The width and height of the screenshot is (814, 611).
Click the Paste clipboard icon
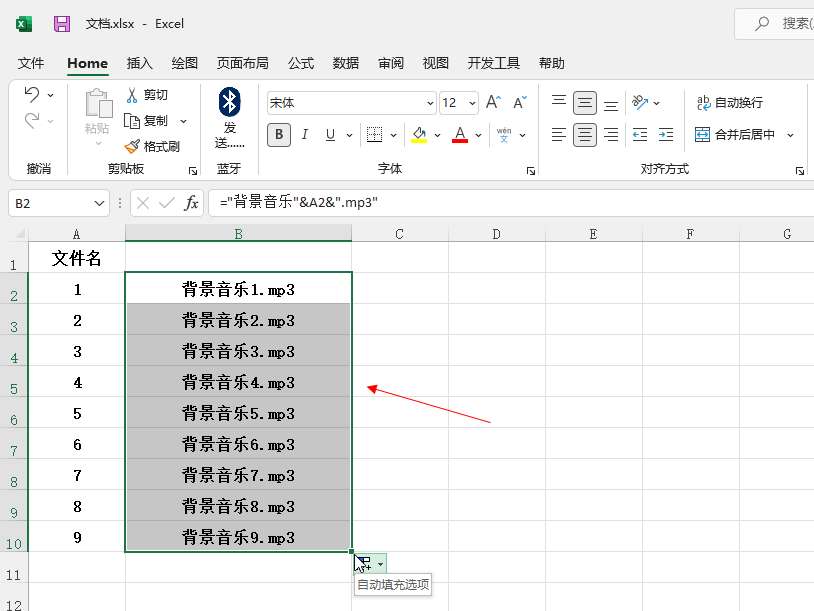98,103
